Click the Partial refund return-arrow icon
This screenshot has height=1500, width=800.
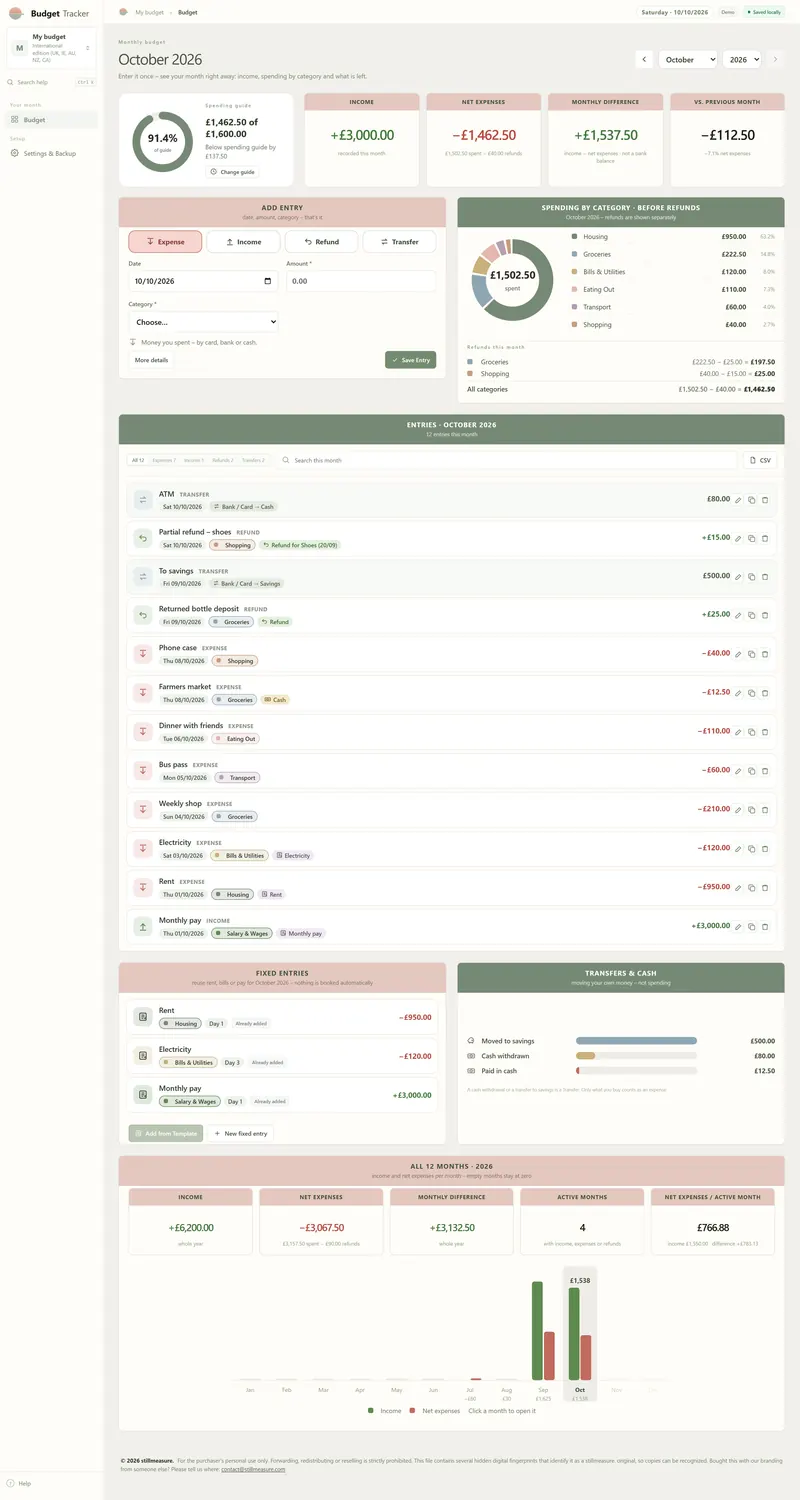(142, 538)
